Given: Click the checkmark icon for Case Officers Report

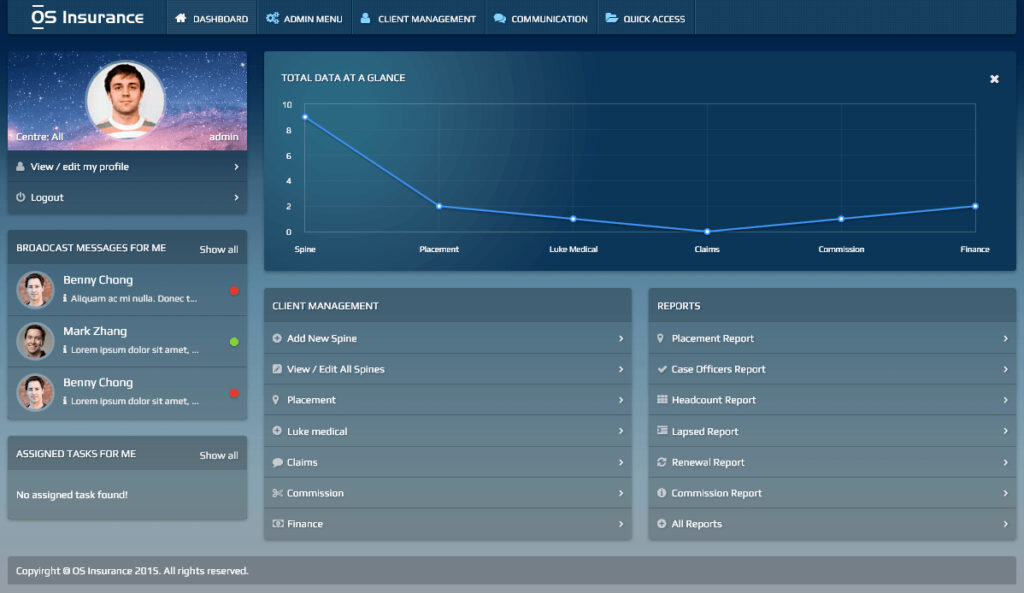Looking at the screenshot, I should click(662, 369).
